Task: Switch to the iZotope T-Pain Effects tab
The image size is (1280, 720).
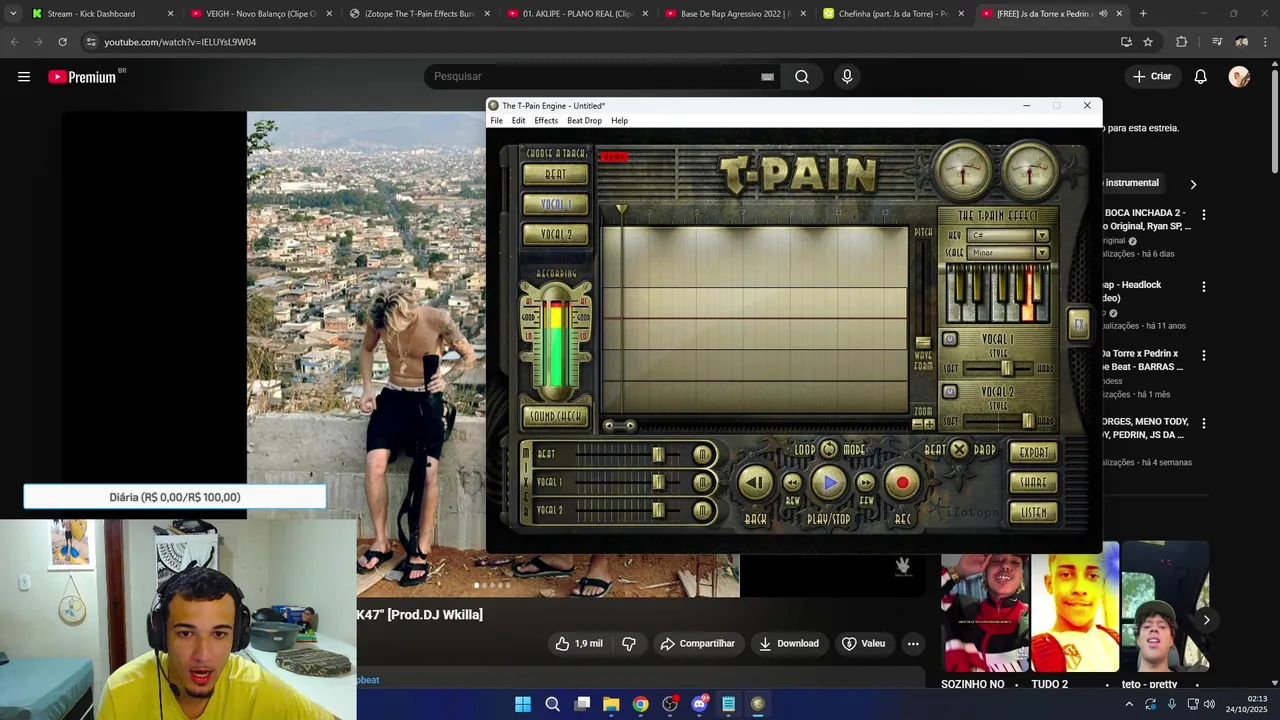Action: [x=419, y=14]
